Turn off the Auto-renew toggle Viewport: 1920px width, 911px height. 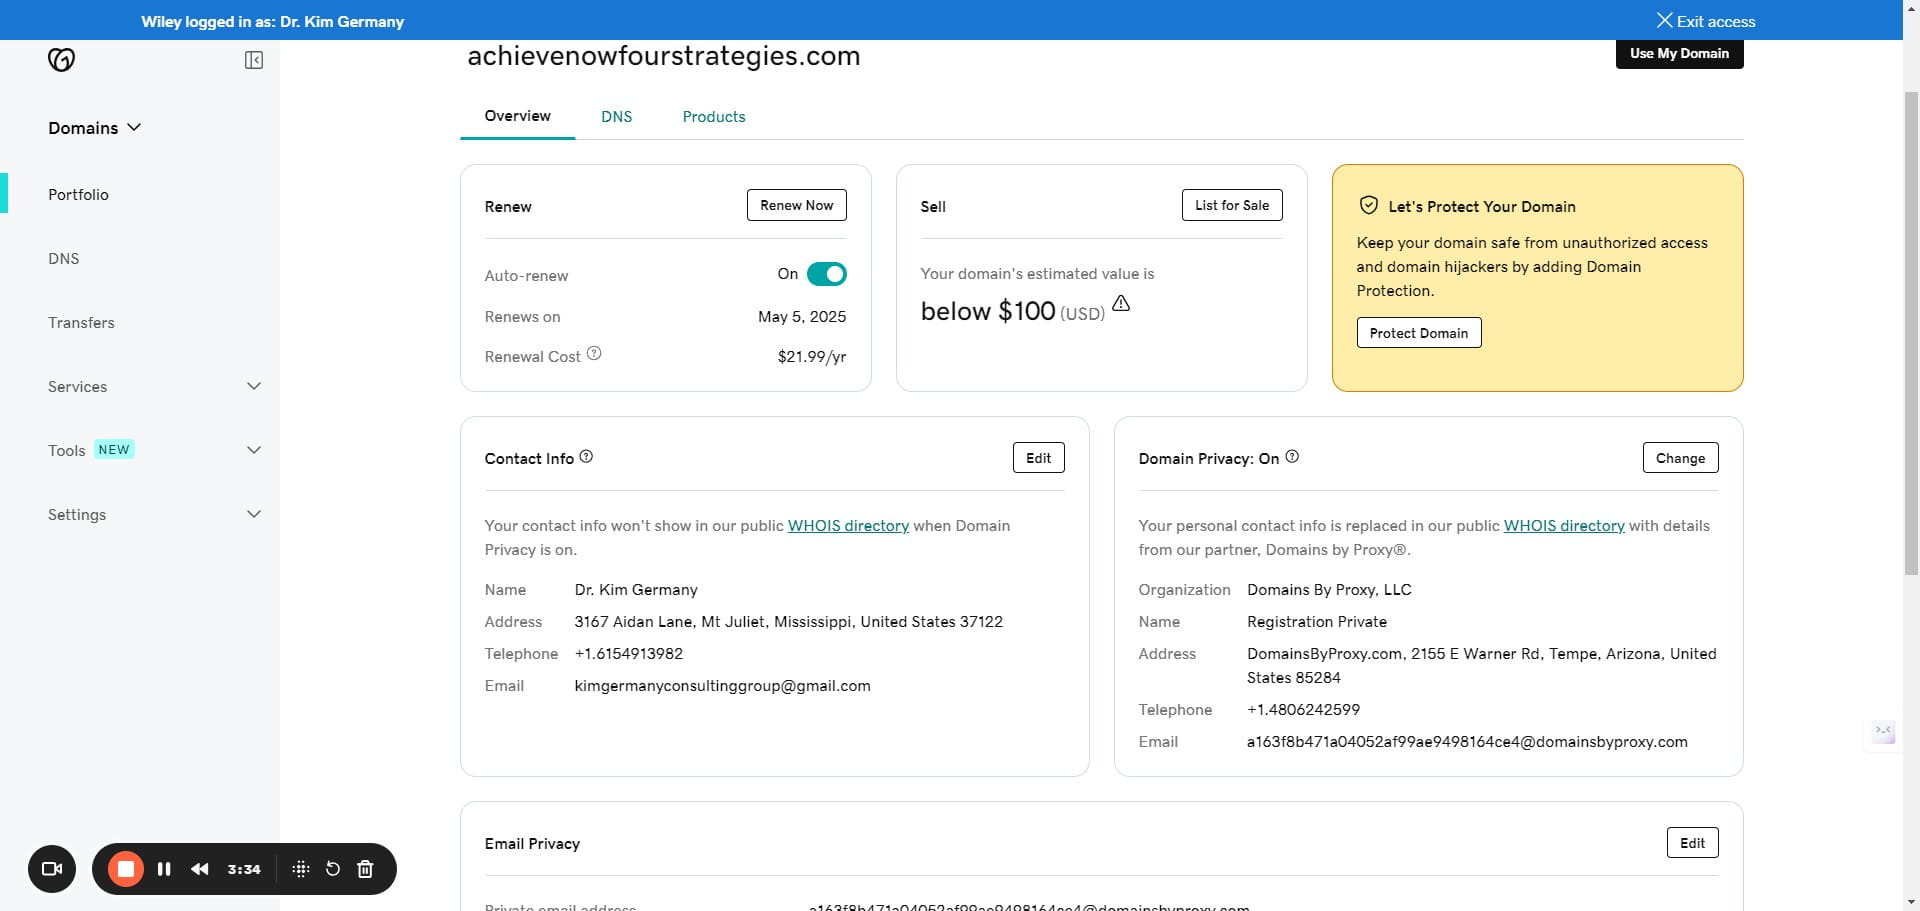click(826, 274)
